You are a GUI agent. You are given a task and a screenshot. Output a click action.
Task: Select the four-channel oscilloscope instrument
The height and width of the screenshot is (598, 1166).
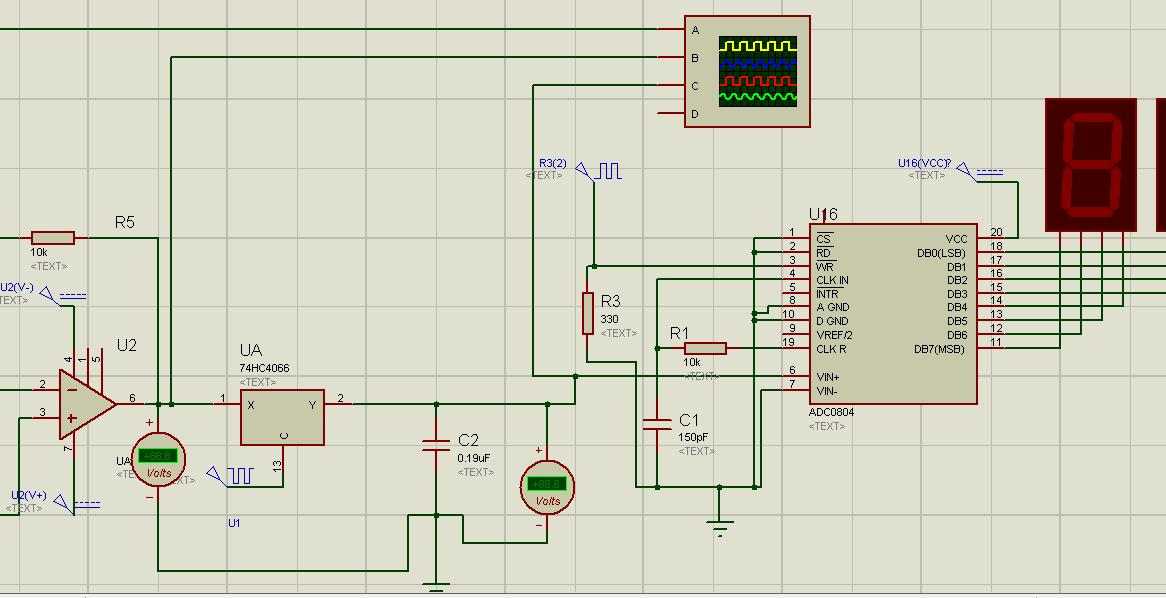click(747, 71)
